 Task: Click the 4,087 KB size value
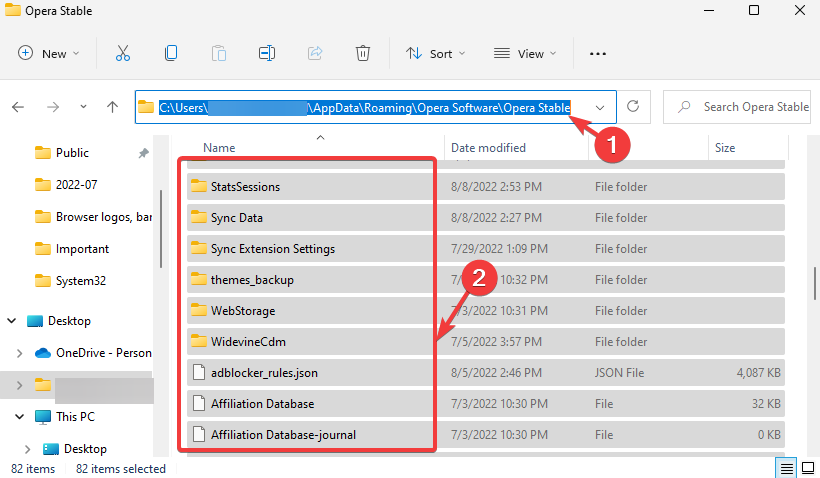pyautogui.click(x=758, y=373)
